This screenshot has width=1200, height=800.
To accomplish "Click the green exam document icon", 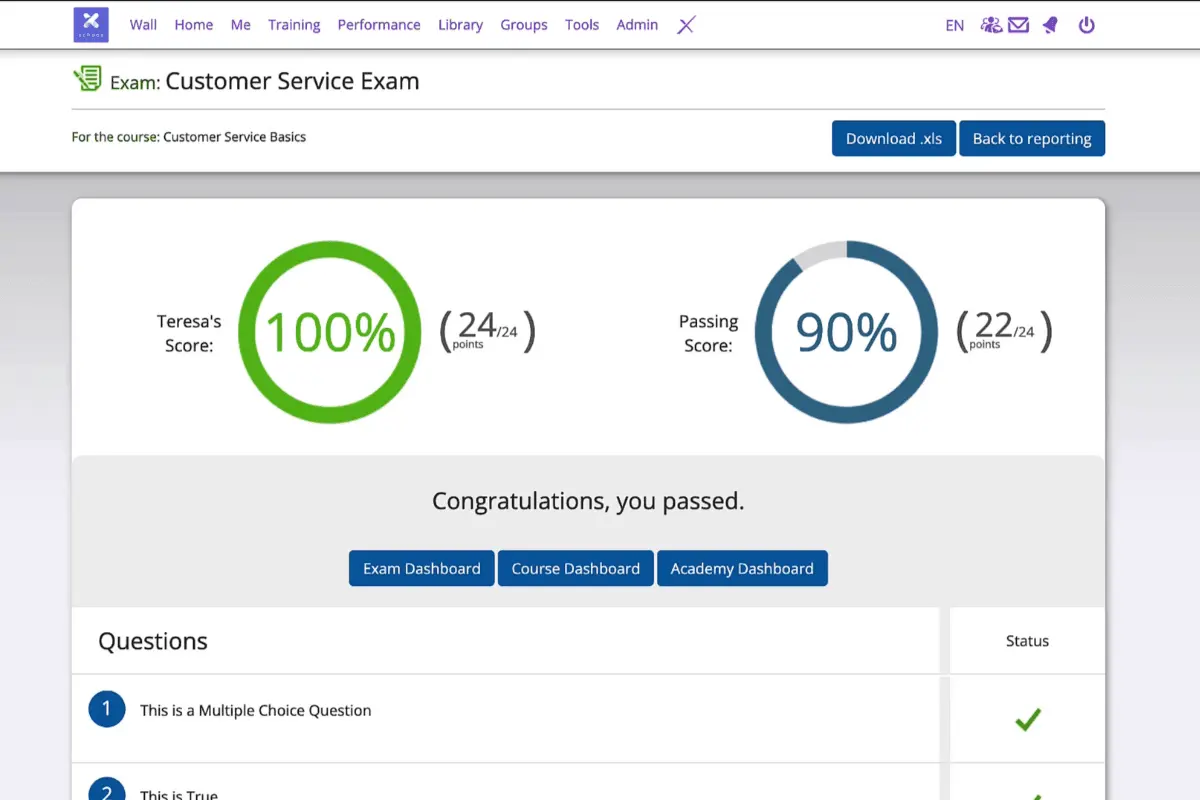I will (x=87, y=79).
